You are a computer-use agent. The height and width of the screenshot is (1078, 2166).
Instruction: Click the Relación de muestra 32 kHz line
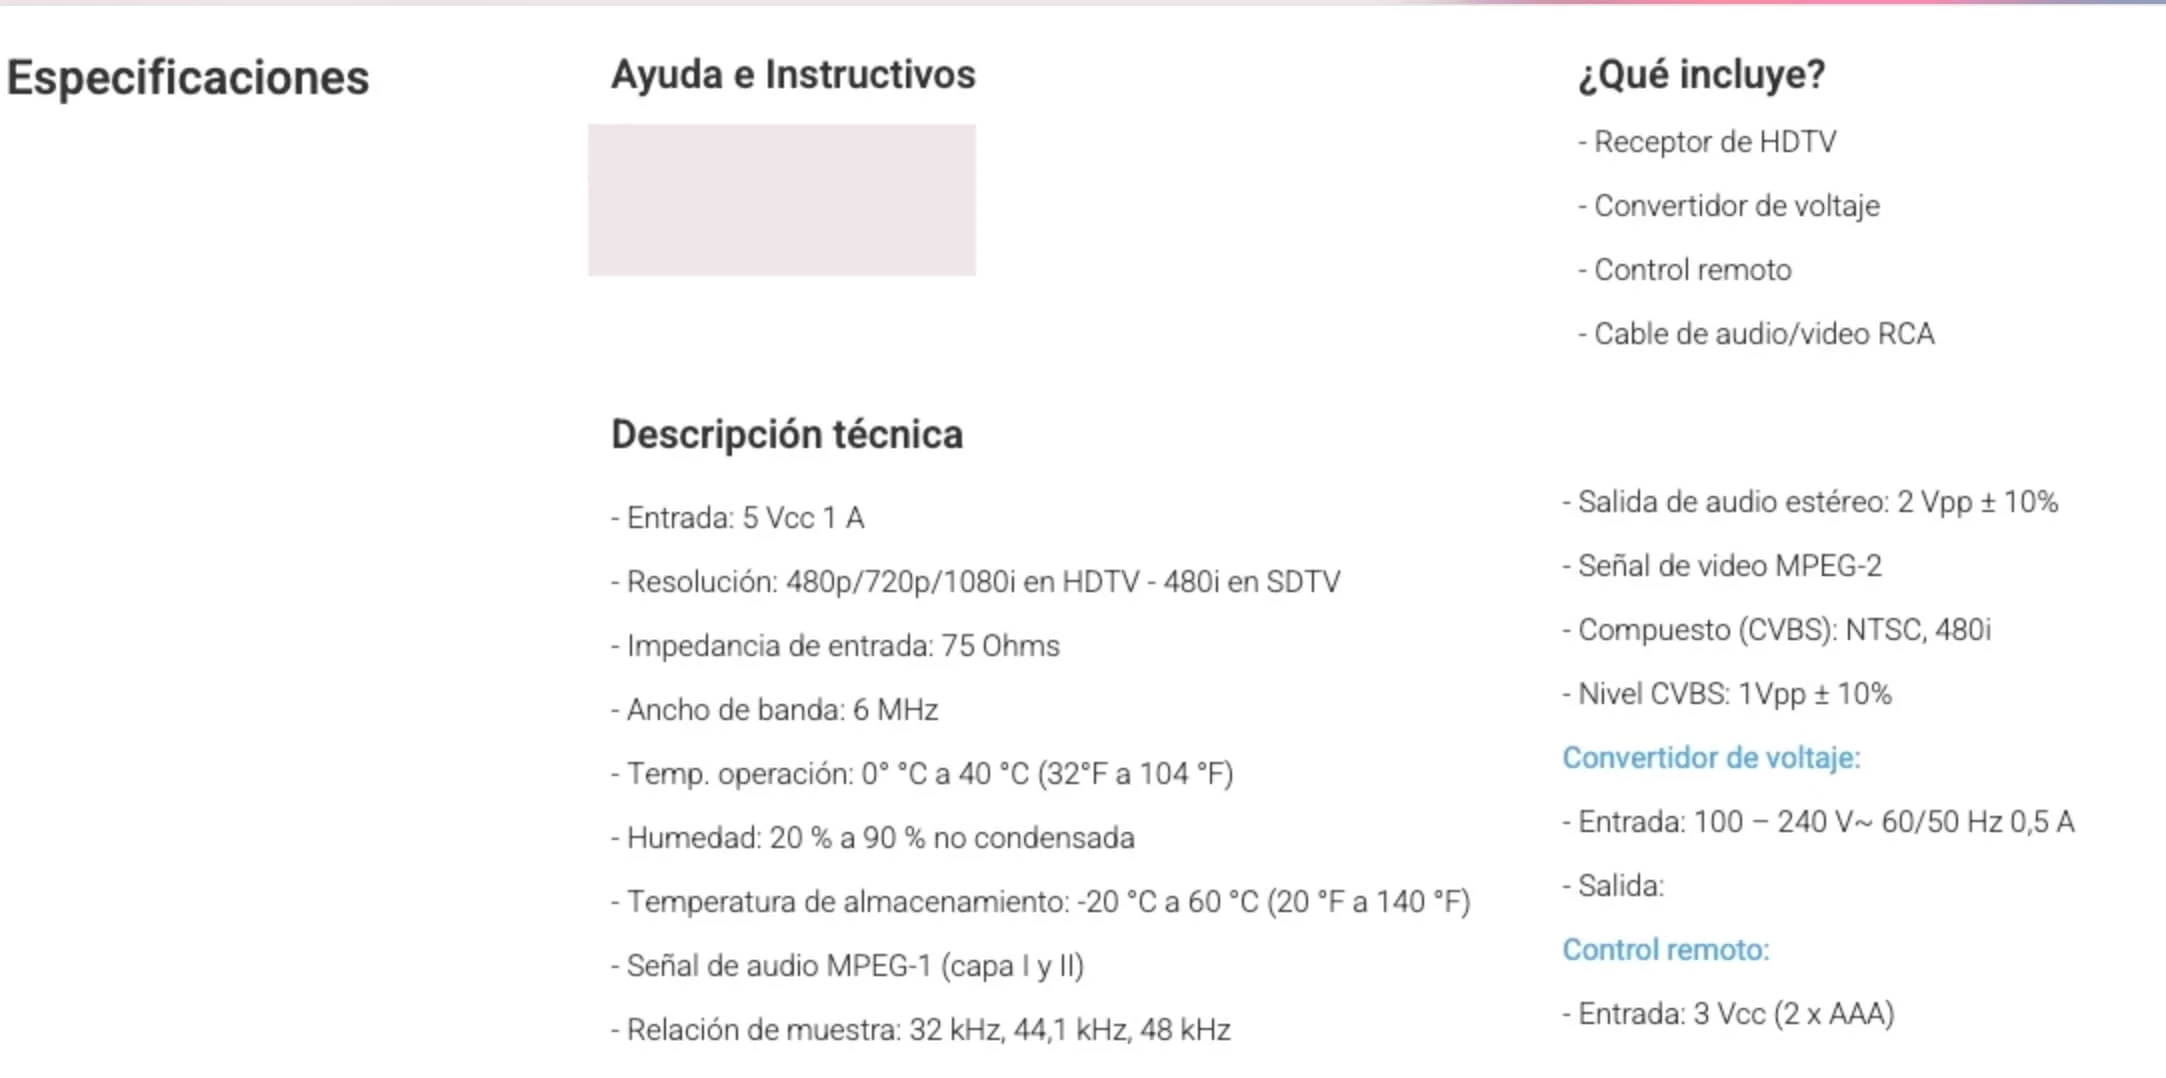coord(920,1030)
